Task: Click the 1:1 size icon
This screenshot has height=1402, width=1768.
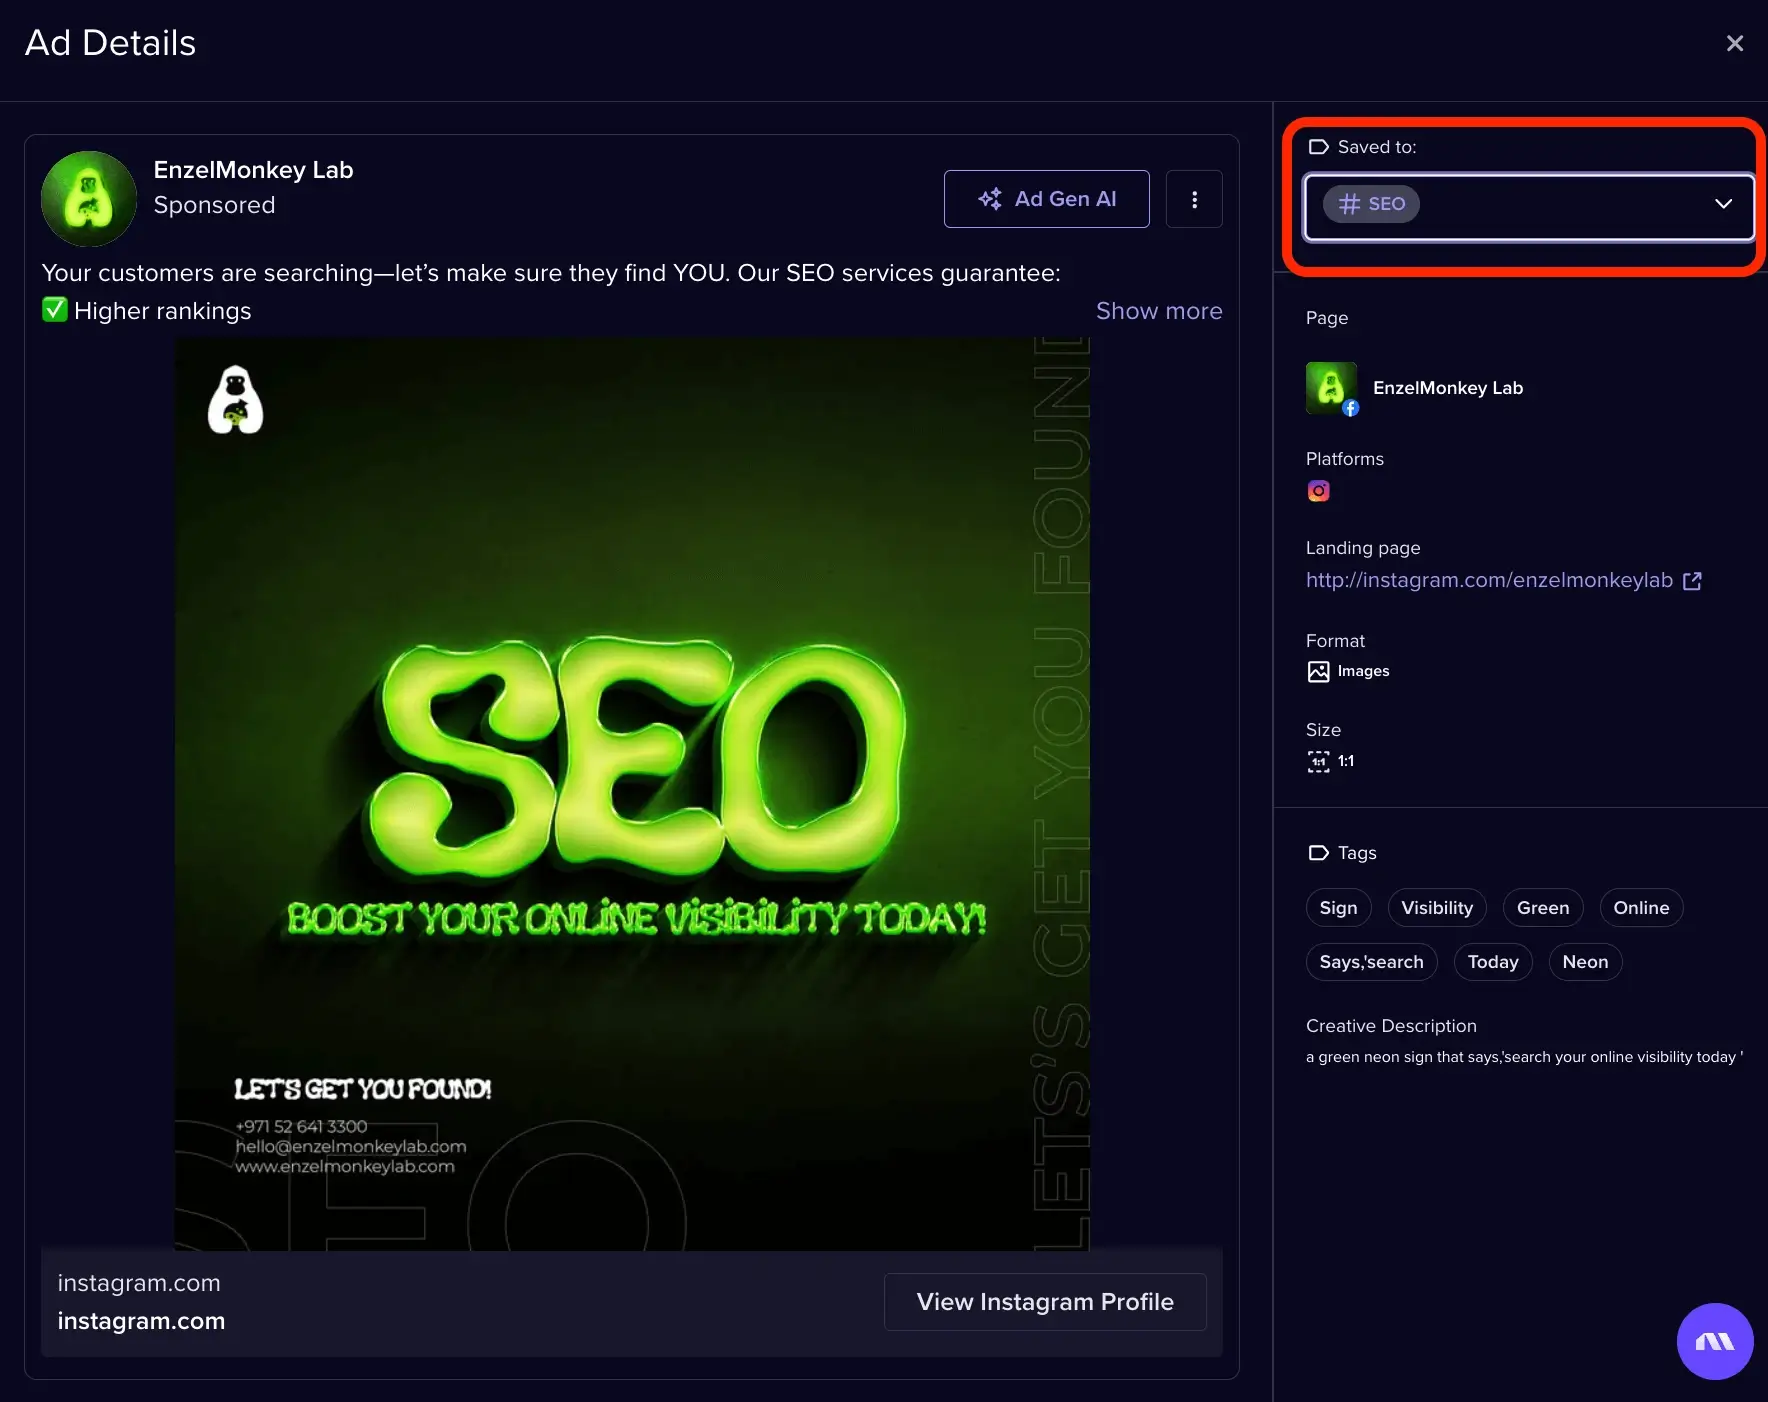Action: [1318, 762]
